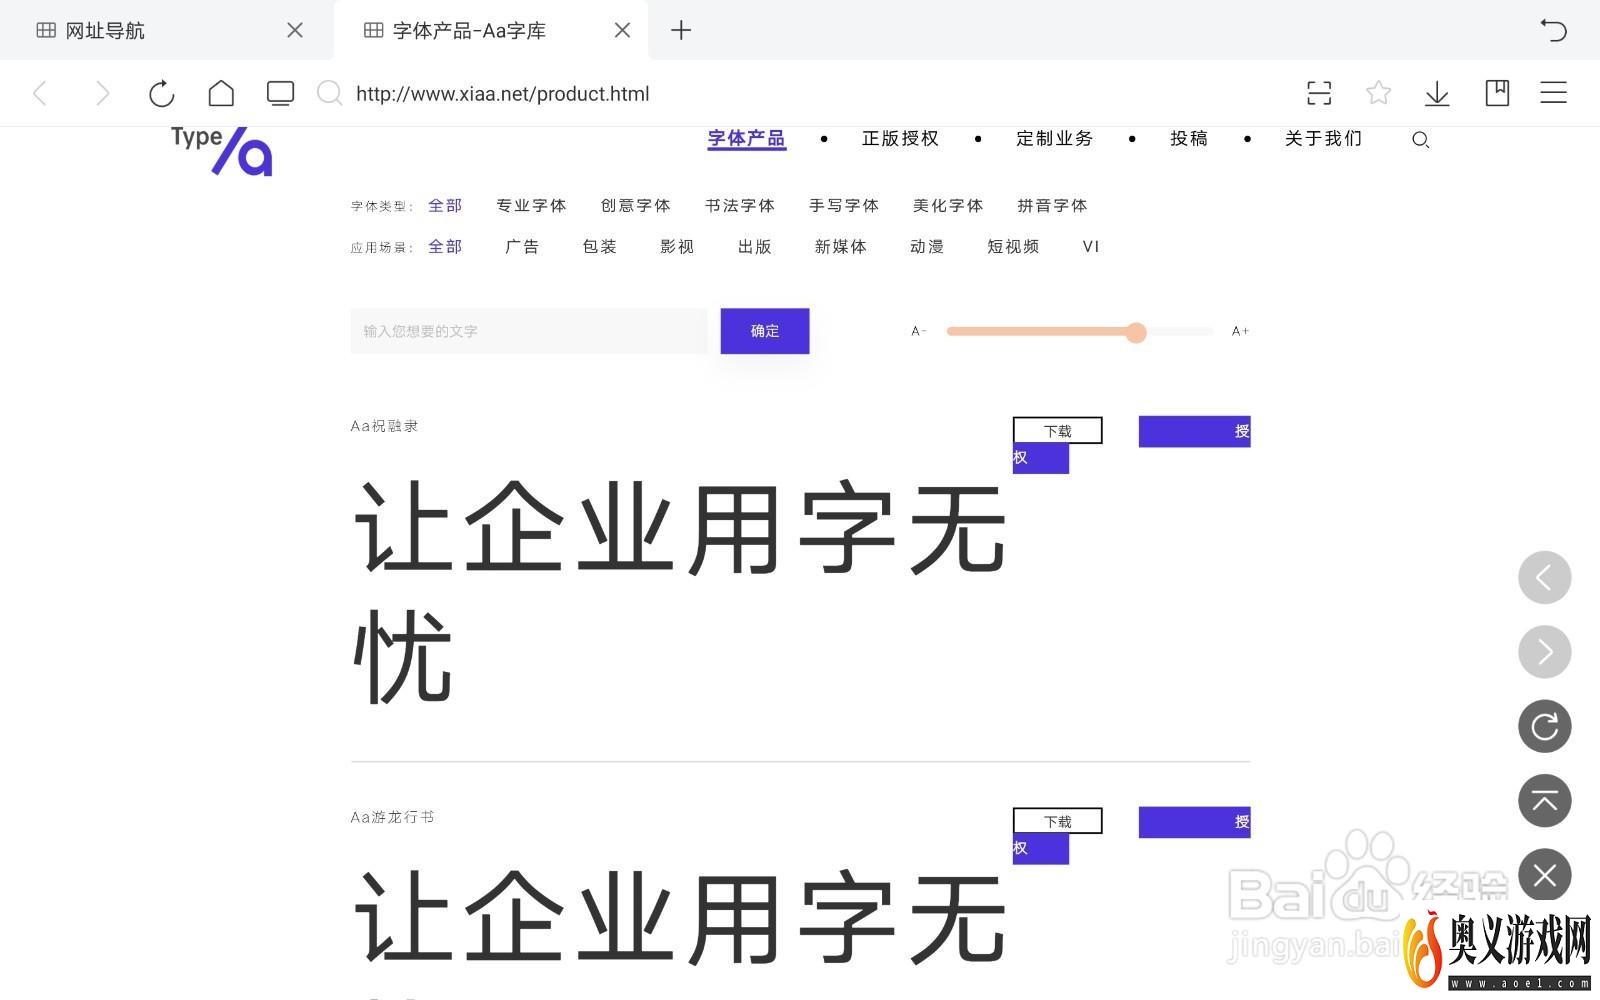Click the Aa祝融隶 font preview sample
Viewport: 1600px width, 1000px height.
[679, 592]
